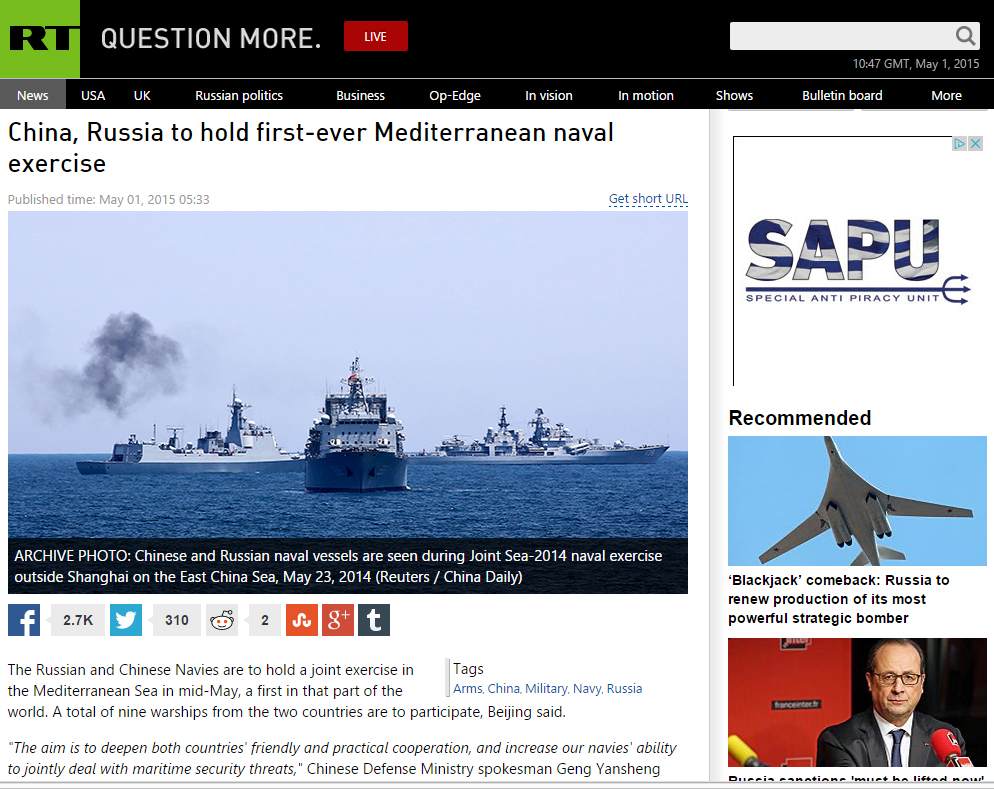Close the SAPU advertisement
994x789 pixels.
pyautogui.click(x=976, y=144)
